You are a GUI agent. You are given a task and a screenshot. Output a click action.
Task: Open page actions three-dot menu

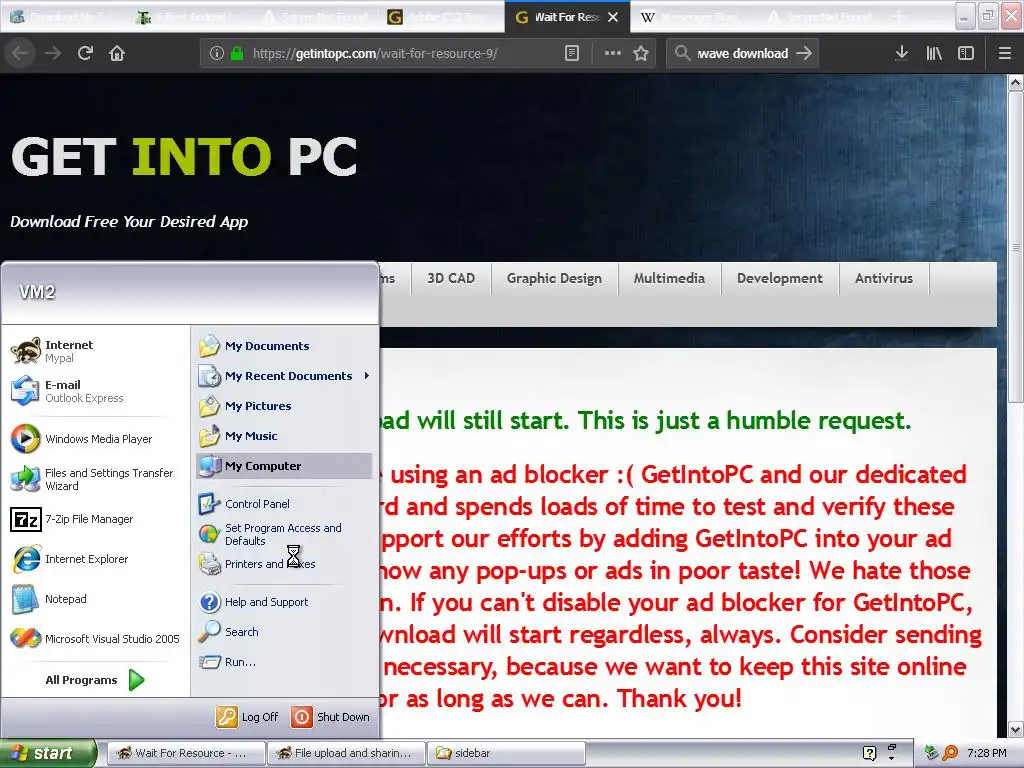point(613,53)
